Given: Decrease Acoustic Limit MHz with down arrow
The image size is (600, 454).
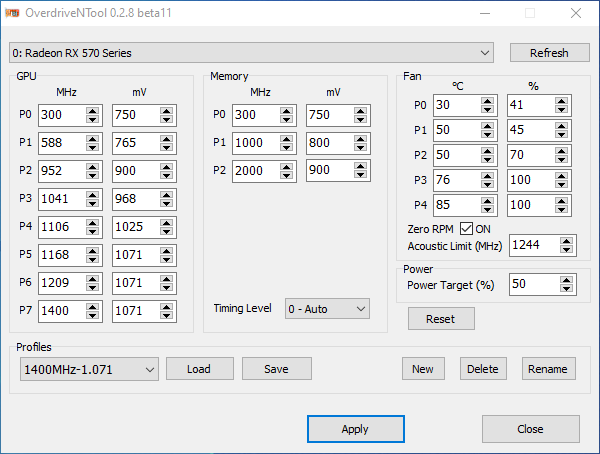Looking at the screenshot, I should [x=566, y=249].
